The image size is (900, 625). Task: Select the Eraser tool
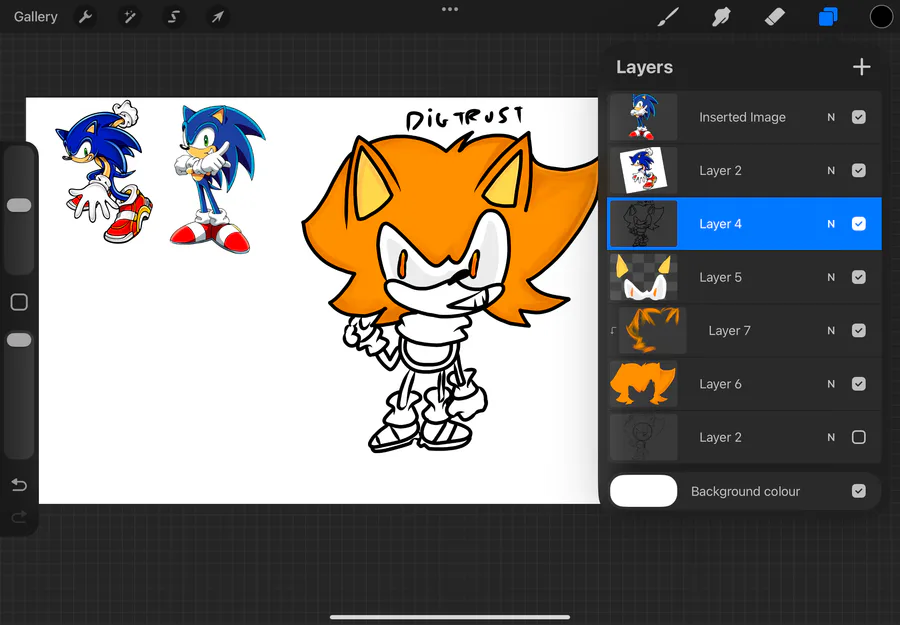pyautogui.click(x=775, y=17)
